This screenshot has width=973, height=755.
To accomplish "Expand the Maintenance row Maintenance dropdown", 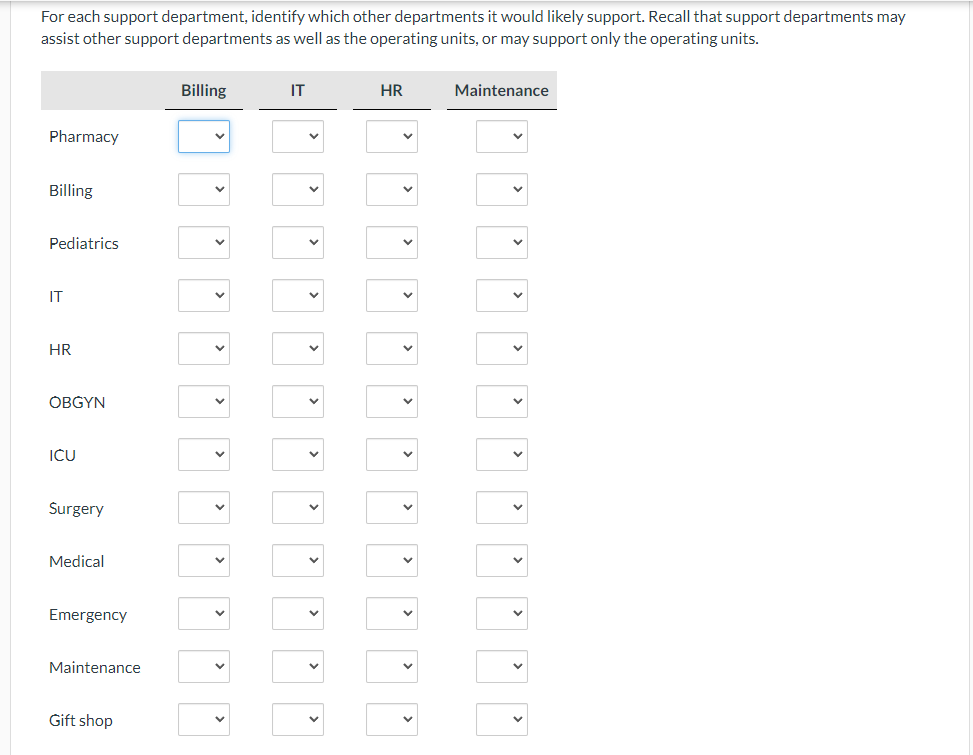I will pyautogui.click(x=501, y=667).
